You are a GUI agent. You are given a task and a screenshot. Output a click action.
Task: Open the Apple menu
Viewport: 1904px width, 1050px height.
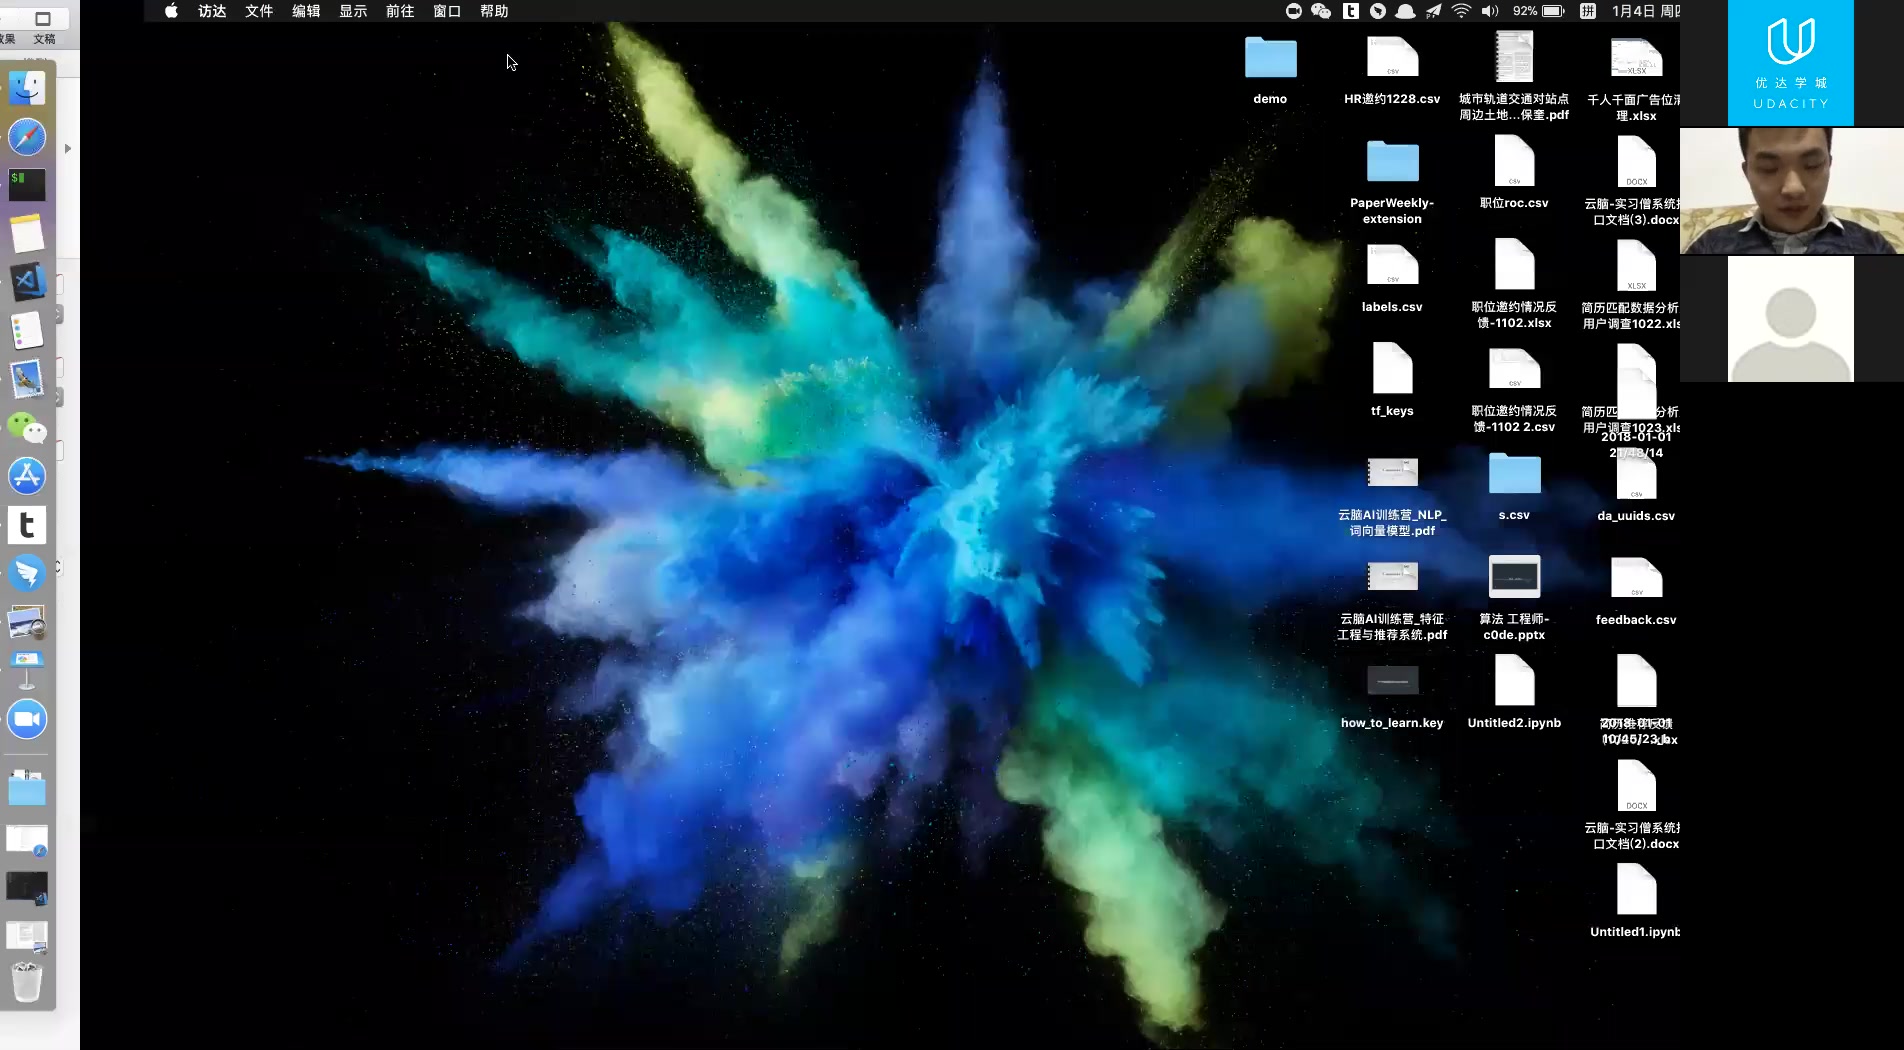pyautogui.click(x=171, y=11)
